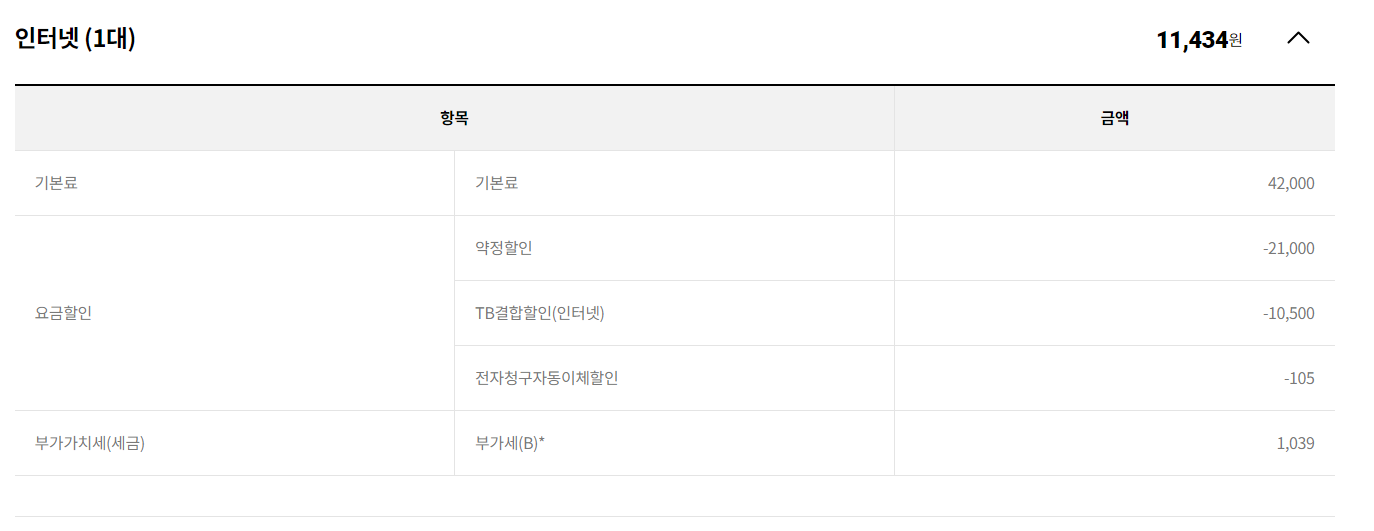Select the 전자청구자동이체할인 item
Screen dimensions: 1374x531
click(x=546, y=378)
